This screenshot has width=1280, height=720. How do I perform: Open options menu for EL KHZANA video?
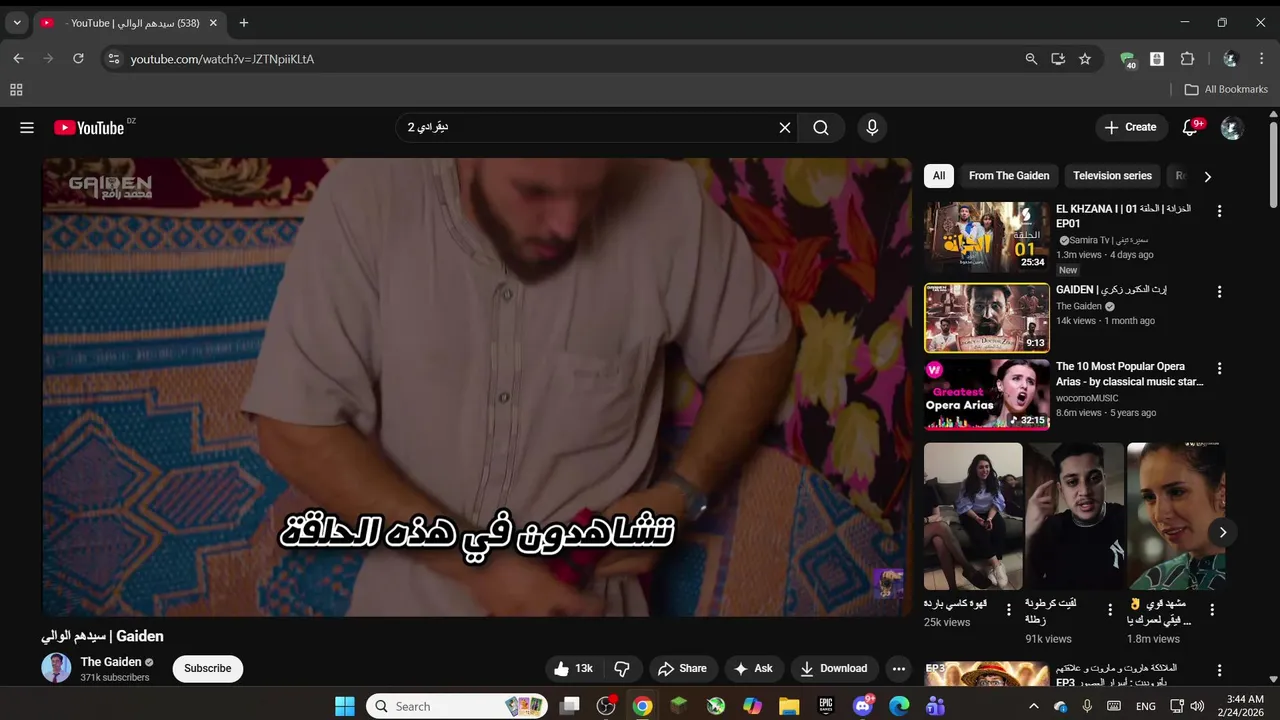click(1219, 211)
